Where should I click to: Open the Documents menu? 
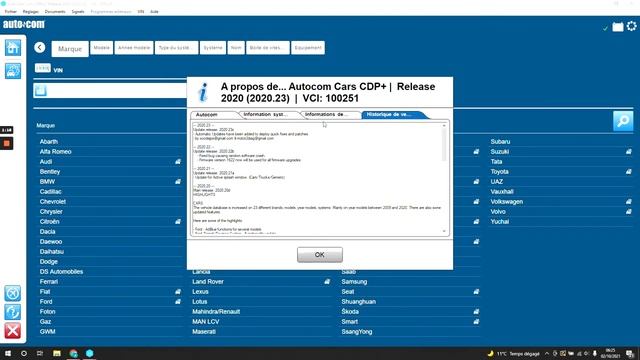55,12
